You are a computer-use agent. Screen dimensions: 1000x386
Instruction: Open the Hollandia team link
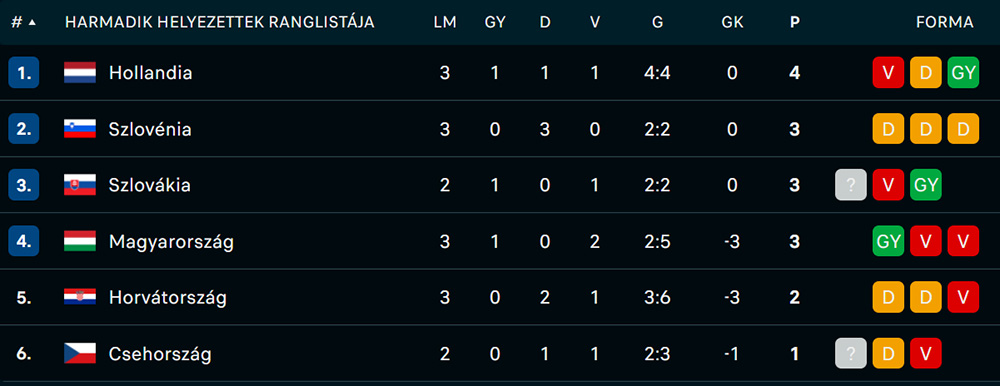(151, 73)
